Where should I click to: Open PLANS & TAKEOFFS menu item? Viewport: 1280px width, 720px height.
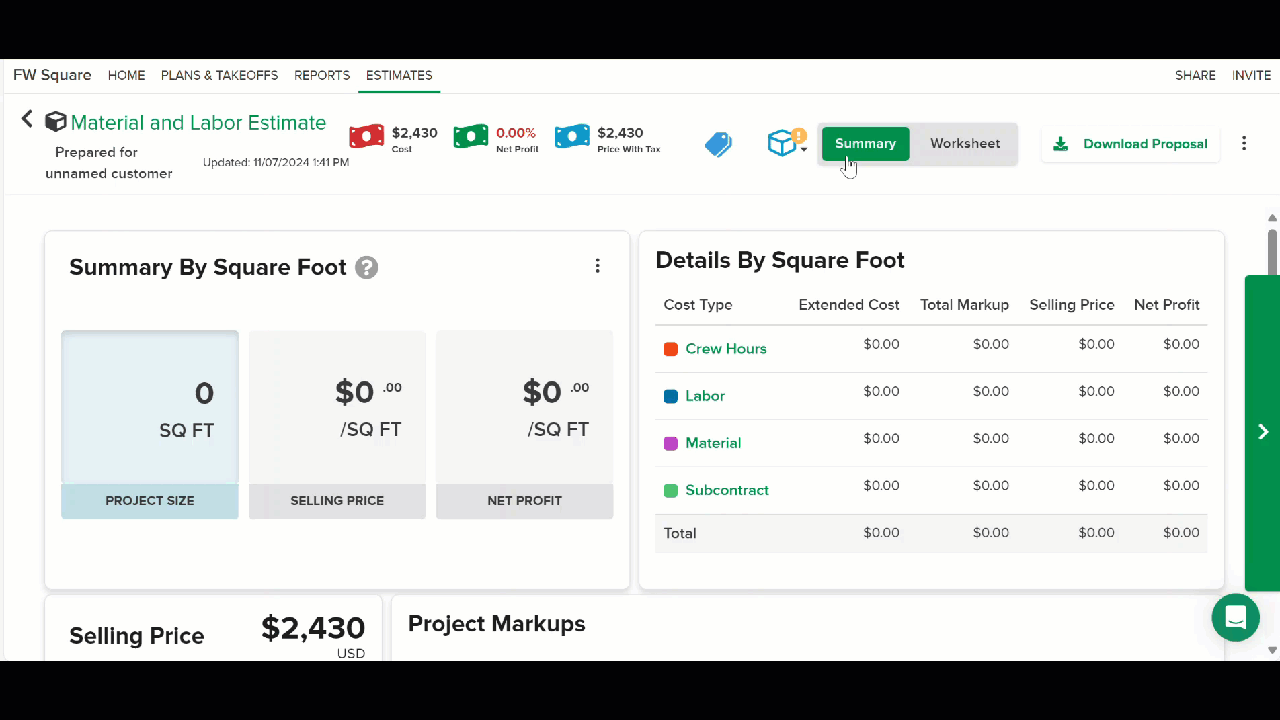click(220, 75)
